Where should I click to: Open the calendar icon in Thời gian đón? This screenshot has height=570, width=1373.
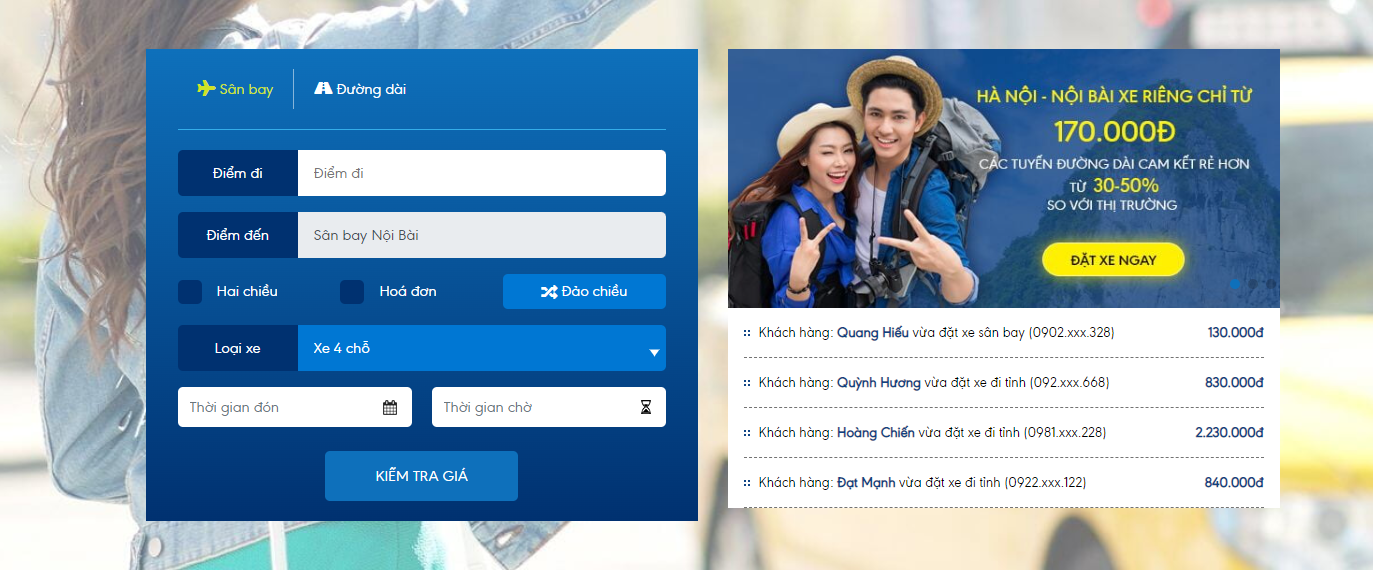pos(390,407)
